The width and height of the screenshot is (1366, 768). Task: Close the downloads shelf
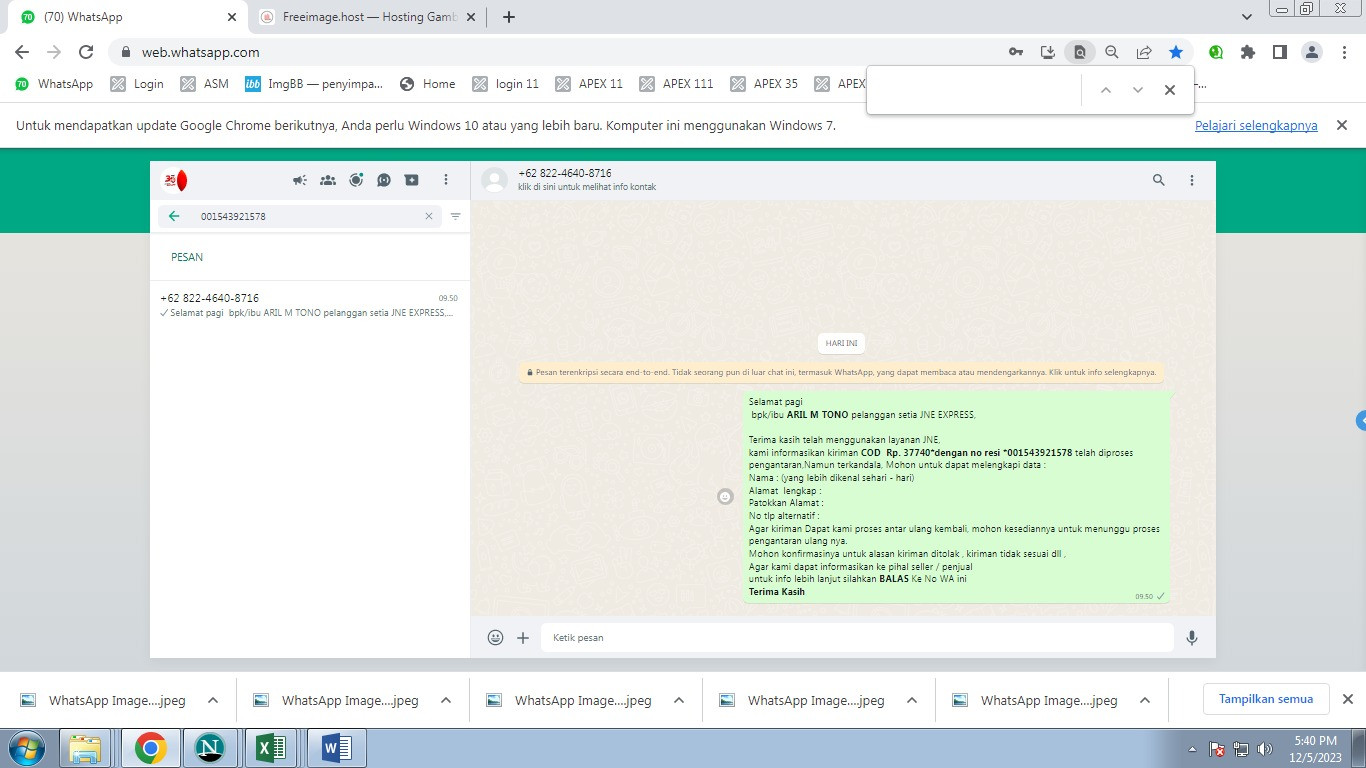1347,699
